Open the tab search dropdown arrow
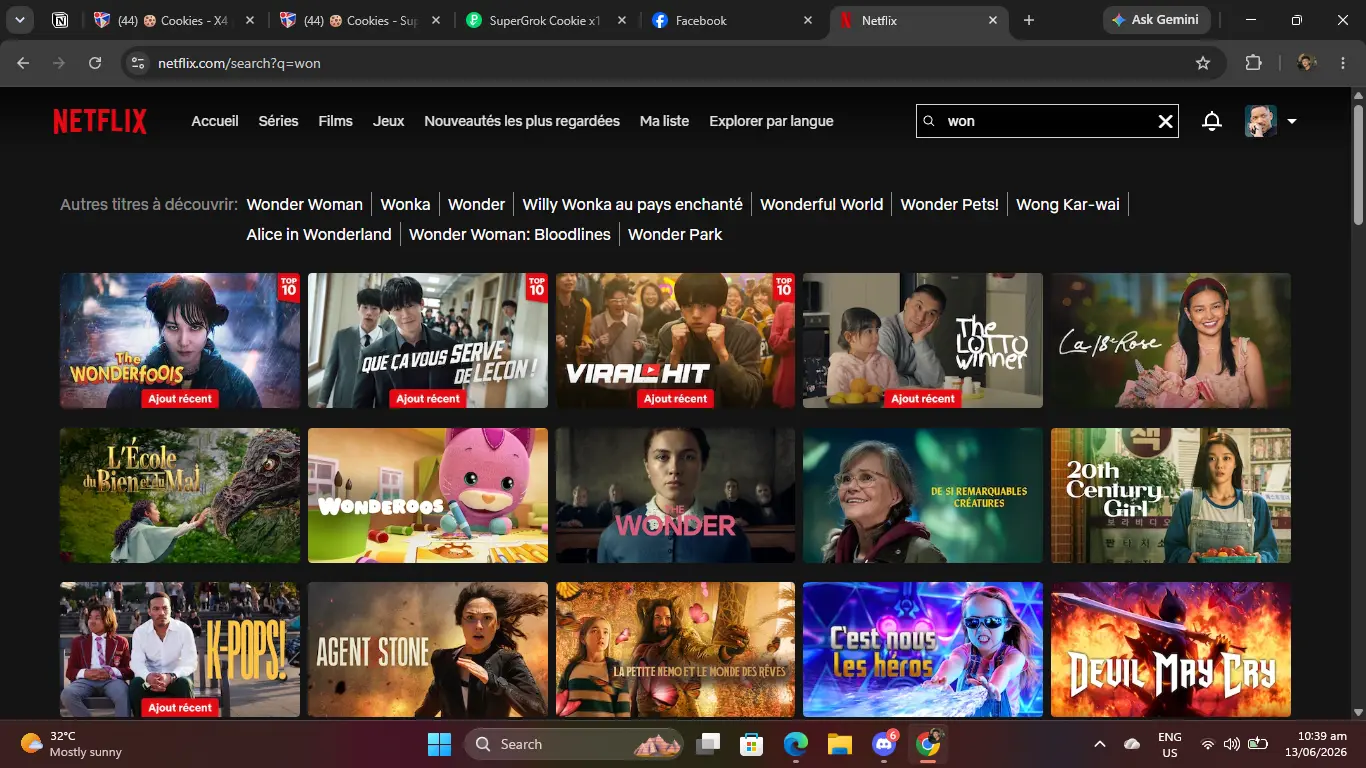 pyautogui.click(x=19, y=20)
